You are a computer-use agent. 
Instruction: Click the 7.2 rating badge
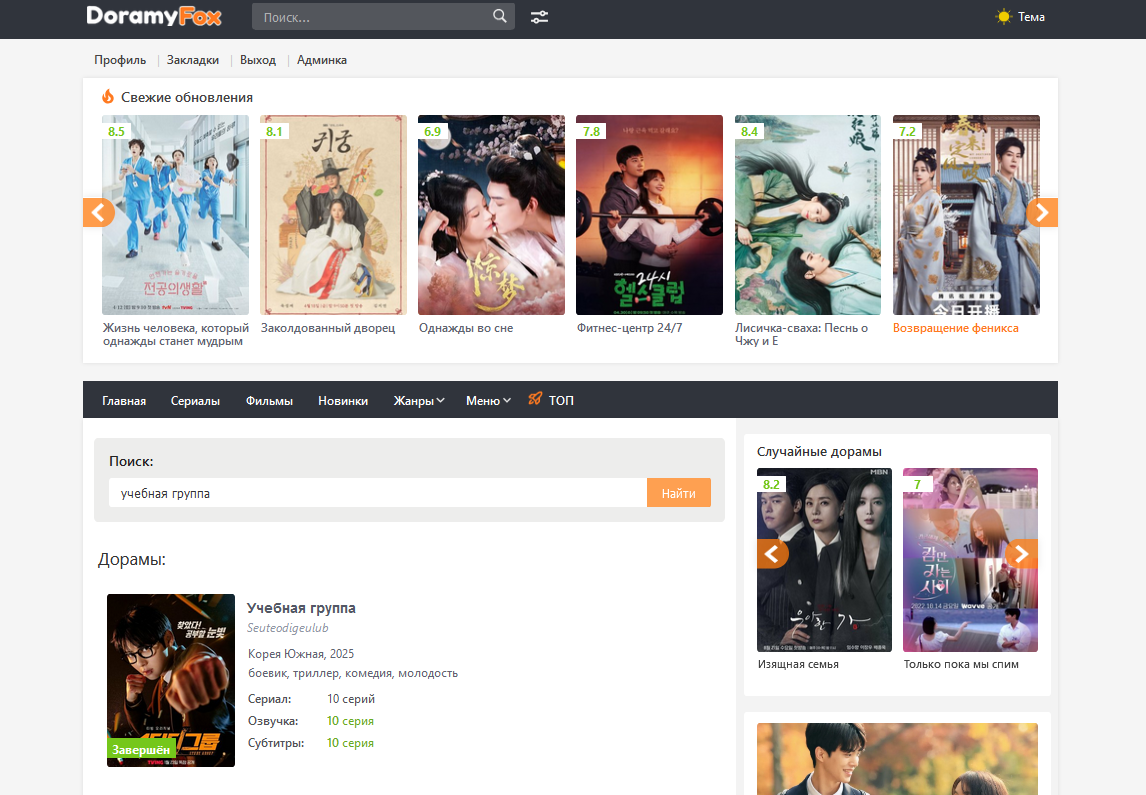point(907,132)
